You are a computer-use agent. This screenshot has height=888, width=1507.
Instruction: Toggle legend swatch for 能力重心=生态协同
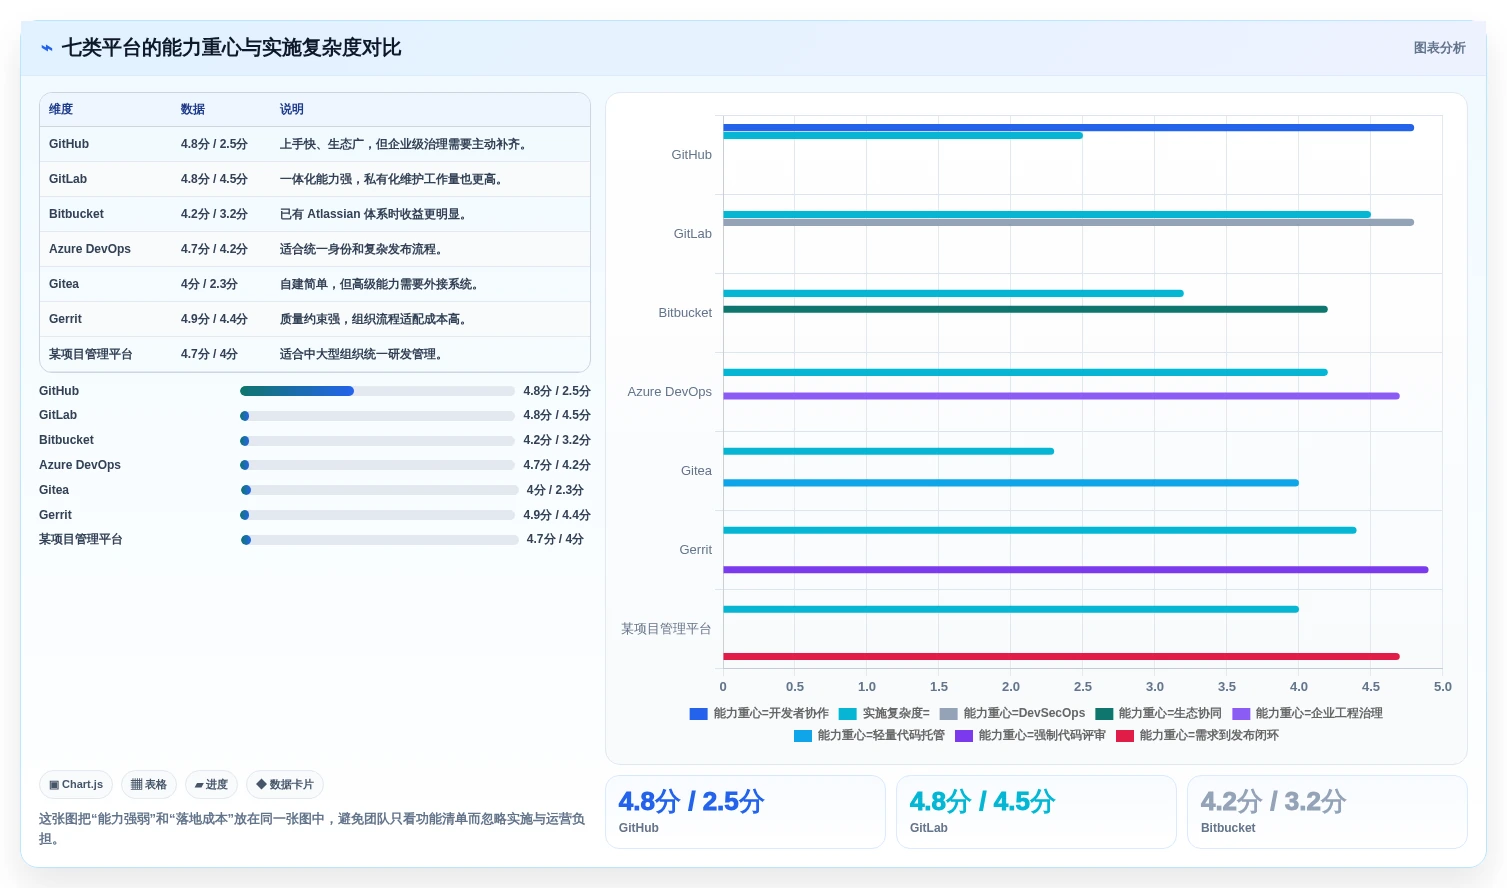pos(1104,714)
